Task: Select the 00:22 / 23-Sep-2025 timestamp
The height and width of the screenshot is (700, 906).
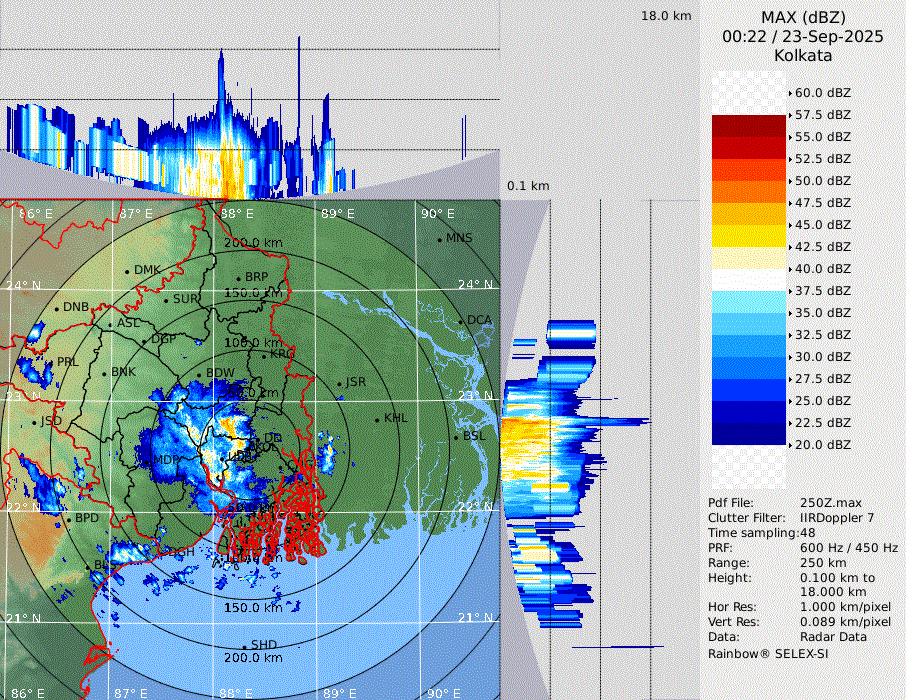Action: click(x=802, y=37)
